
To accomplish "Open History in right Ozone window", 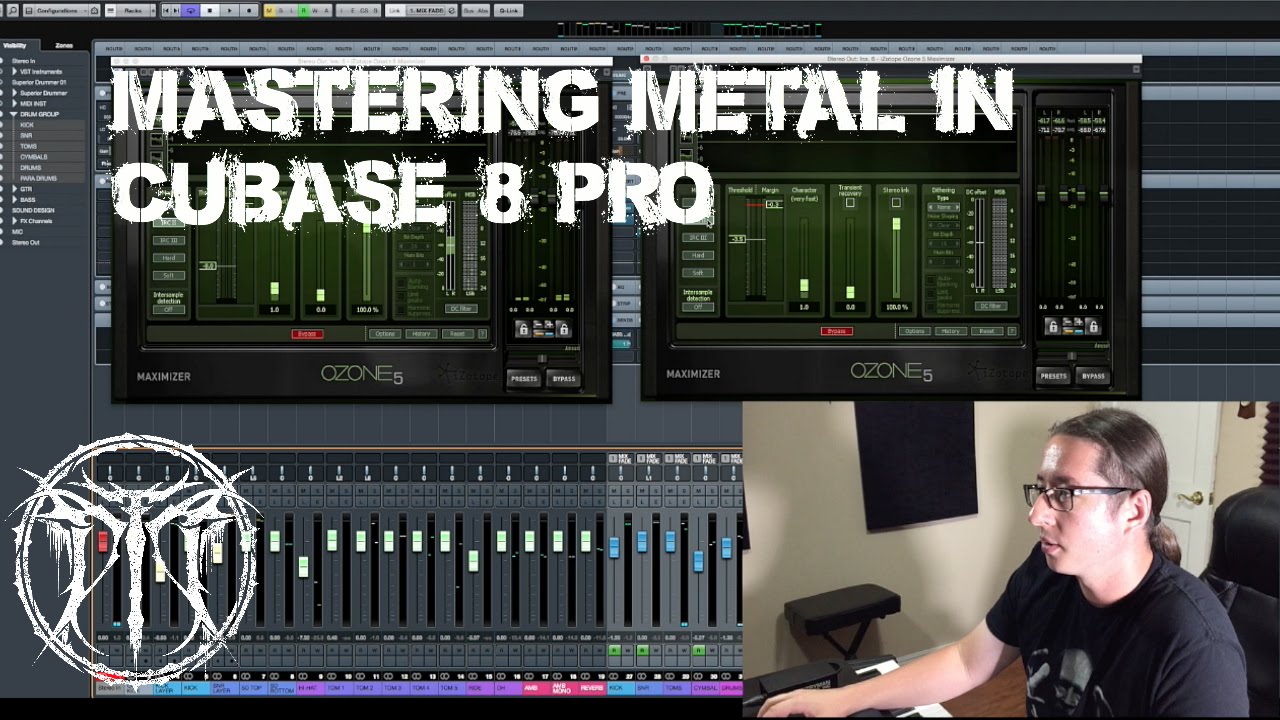I will coord(951,331).
